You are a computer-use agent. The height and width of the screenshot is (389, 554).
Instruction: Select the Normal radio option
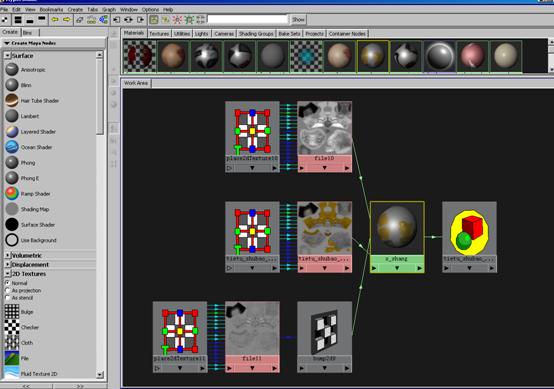click(7, 283)
